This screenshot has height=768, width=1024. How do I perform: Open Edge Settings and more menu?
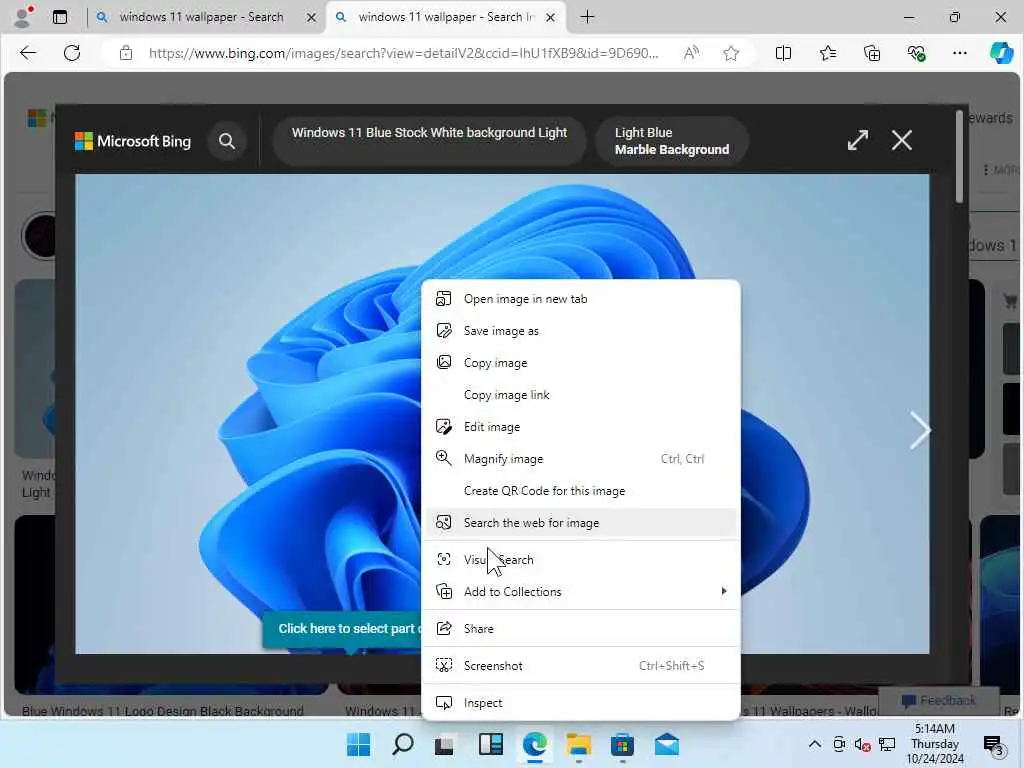(x=959, y=53)
